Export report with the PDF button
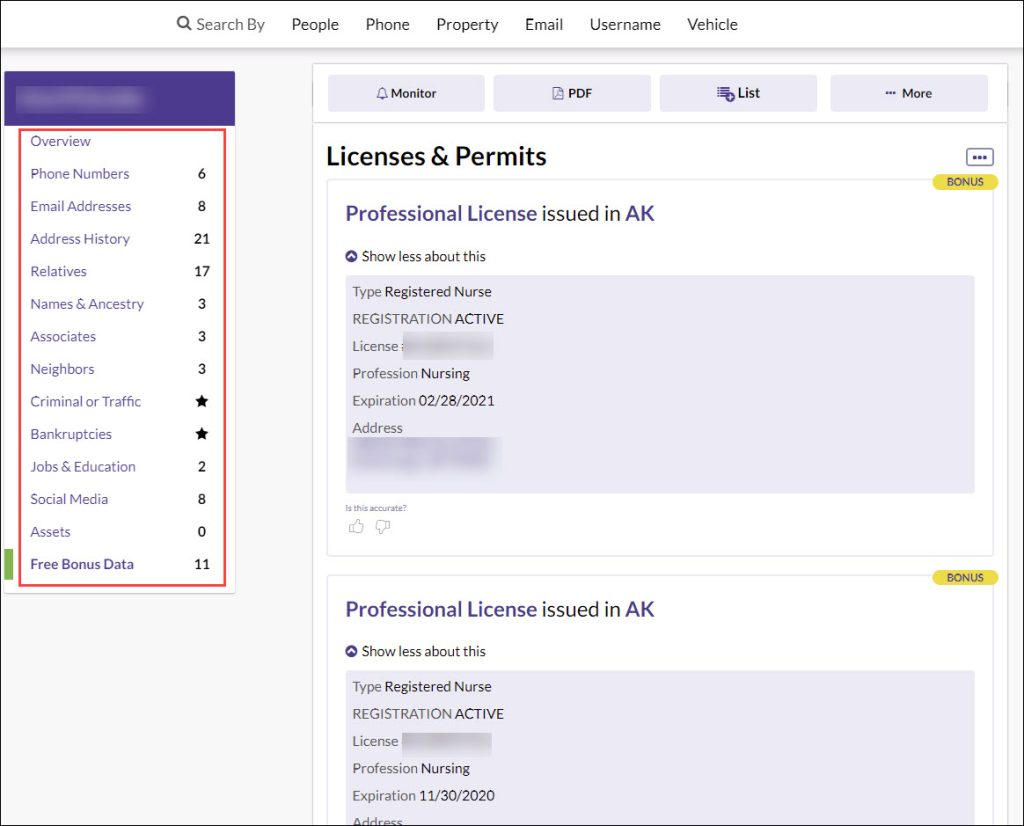 pyautogui.click(x=572, y=93)
